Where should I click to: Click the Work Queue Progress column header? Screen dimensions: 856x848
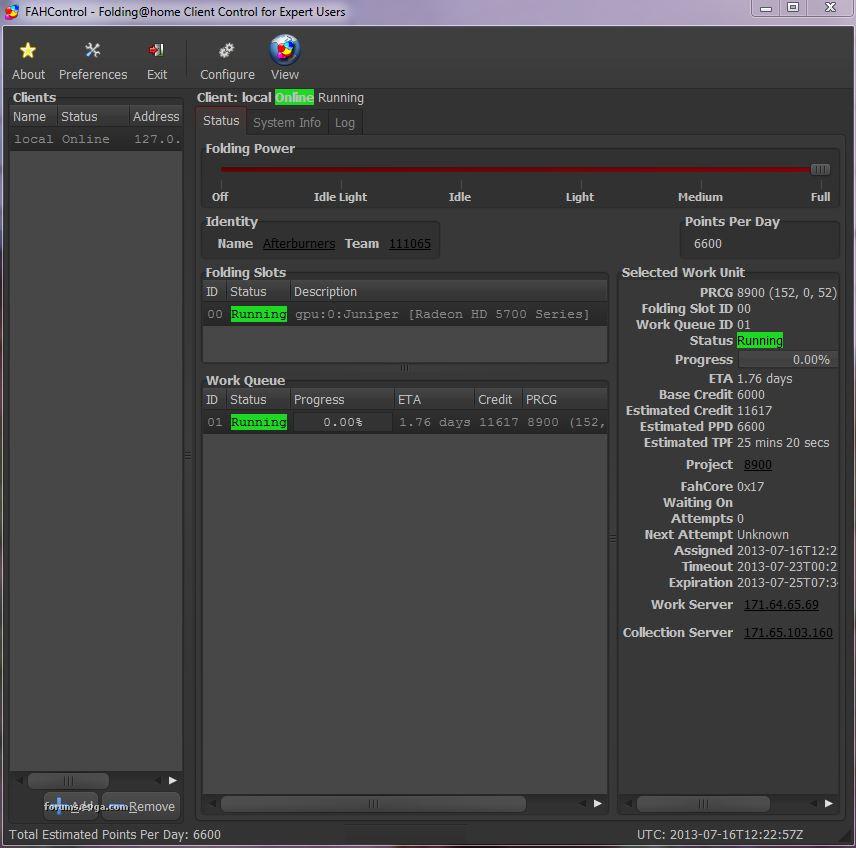point(342,400)
